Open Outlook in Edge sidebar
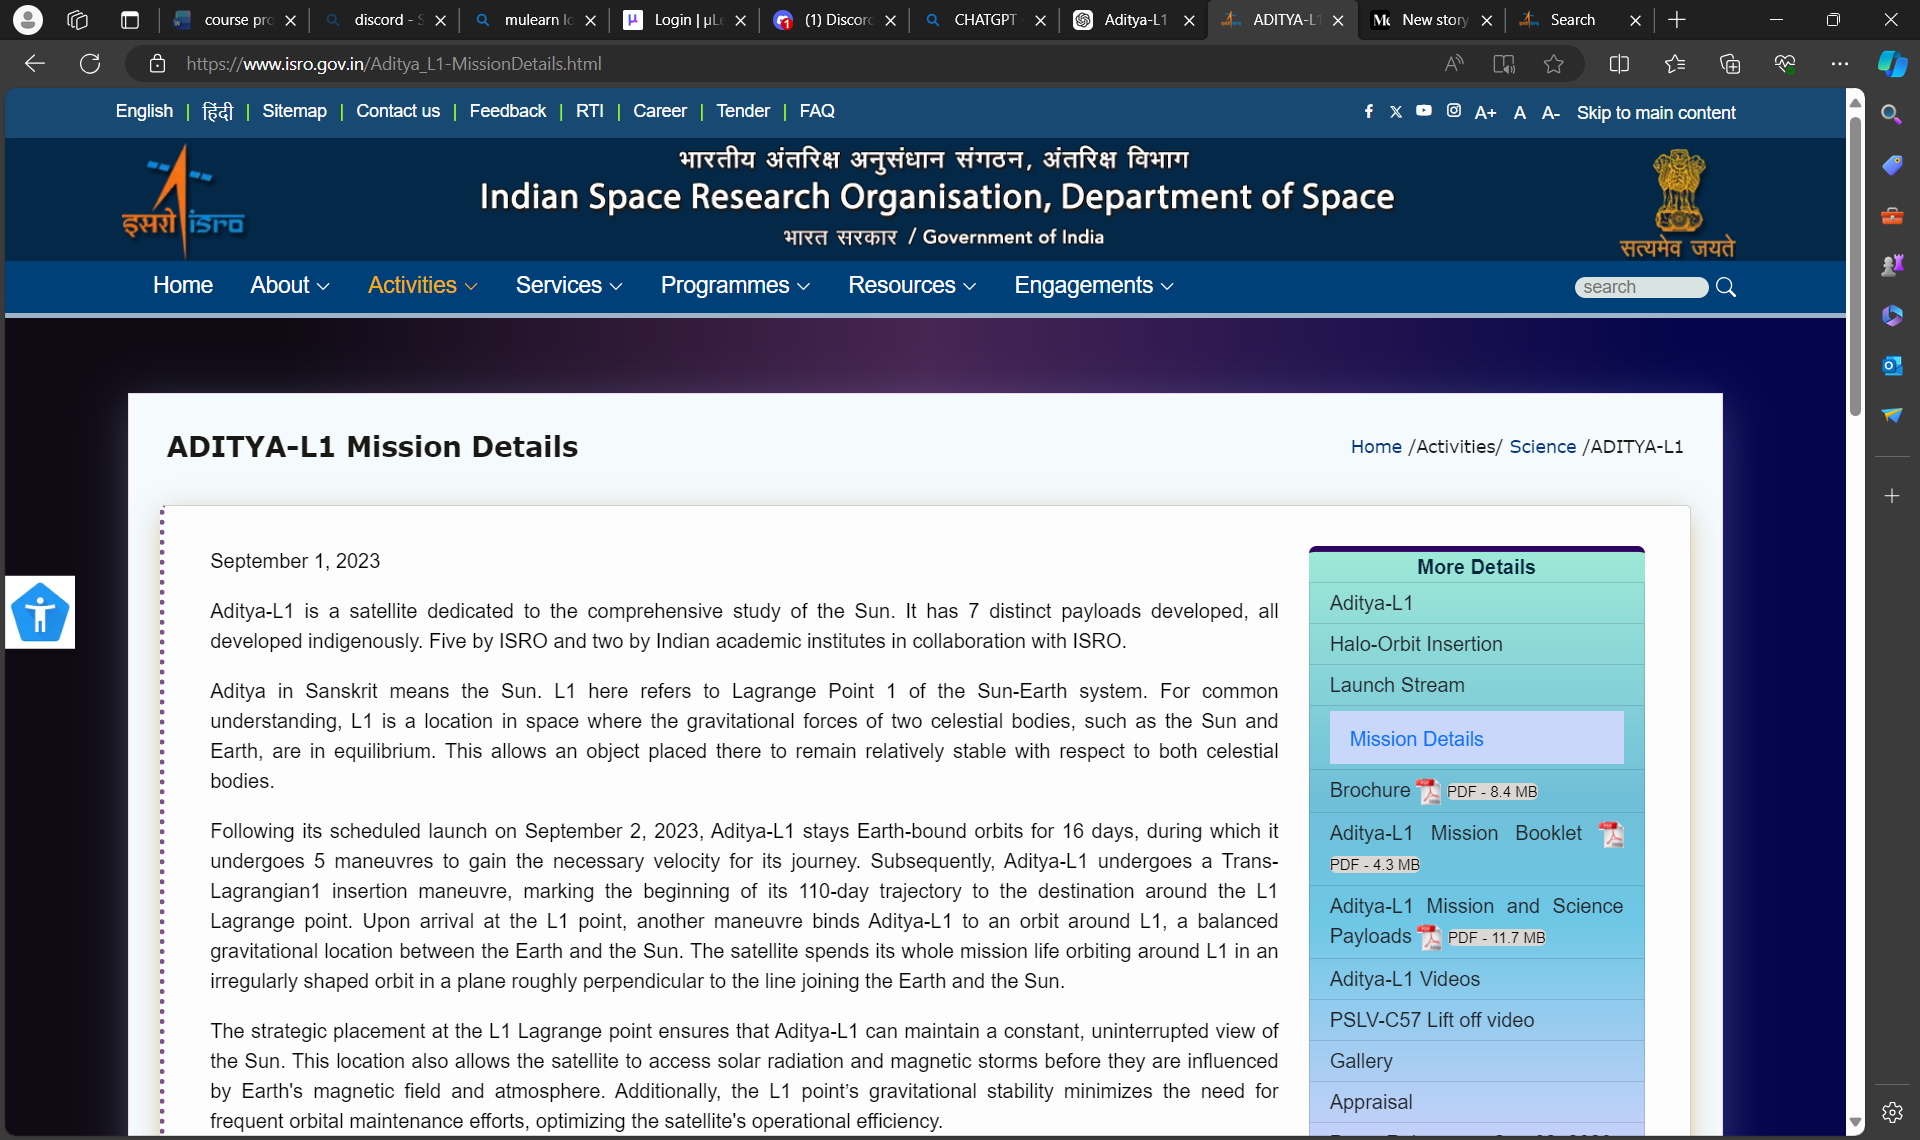 (1891, 366)
